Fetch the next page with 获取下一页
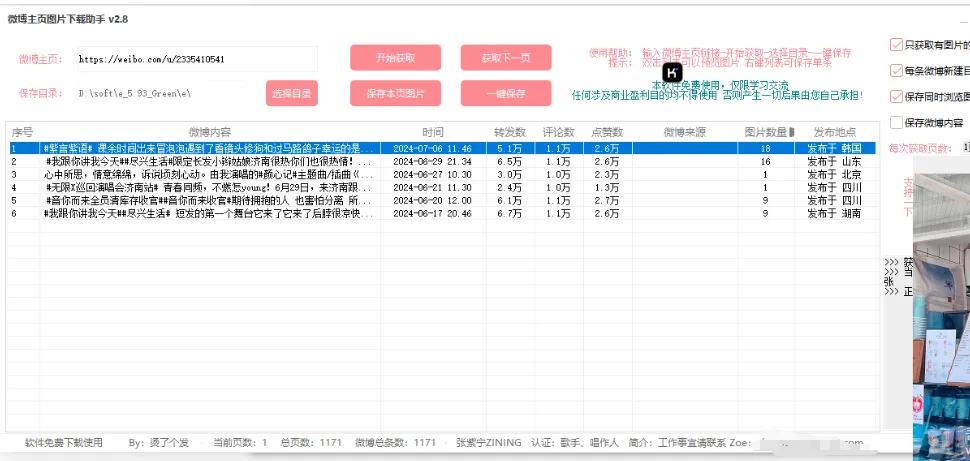Viewport: 970px width, 461px height. tap(505, 58)
